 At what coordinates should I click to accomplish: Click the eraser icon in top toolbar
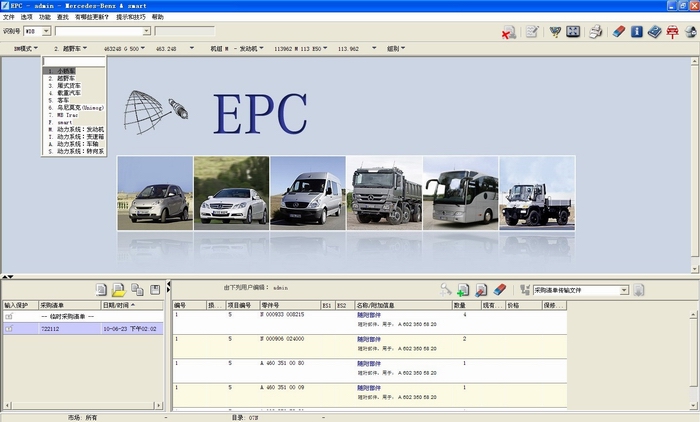click(x=619, y=31)
